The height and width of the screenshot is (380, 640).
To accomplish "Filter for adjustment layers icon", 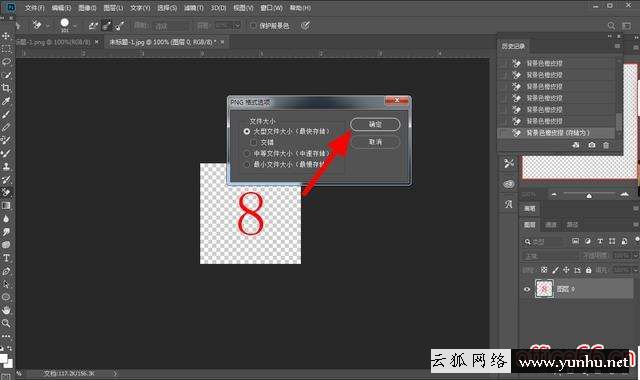I will point(588,241).
